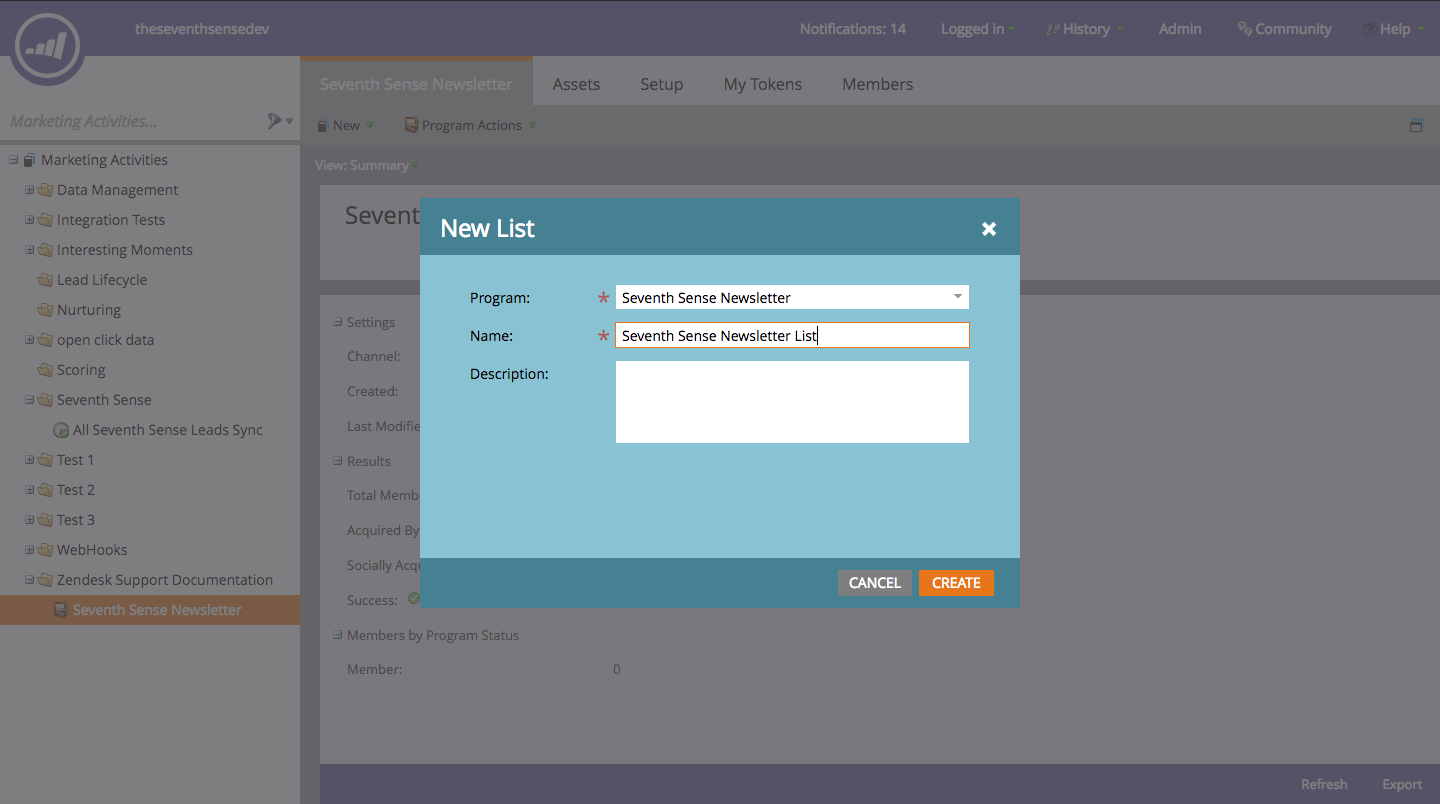Collapse the Seventh Sense folder
This screenshot has width=1440, height=804.
coord(30,400)
